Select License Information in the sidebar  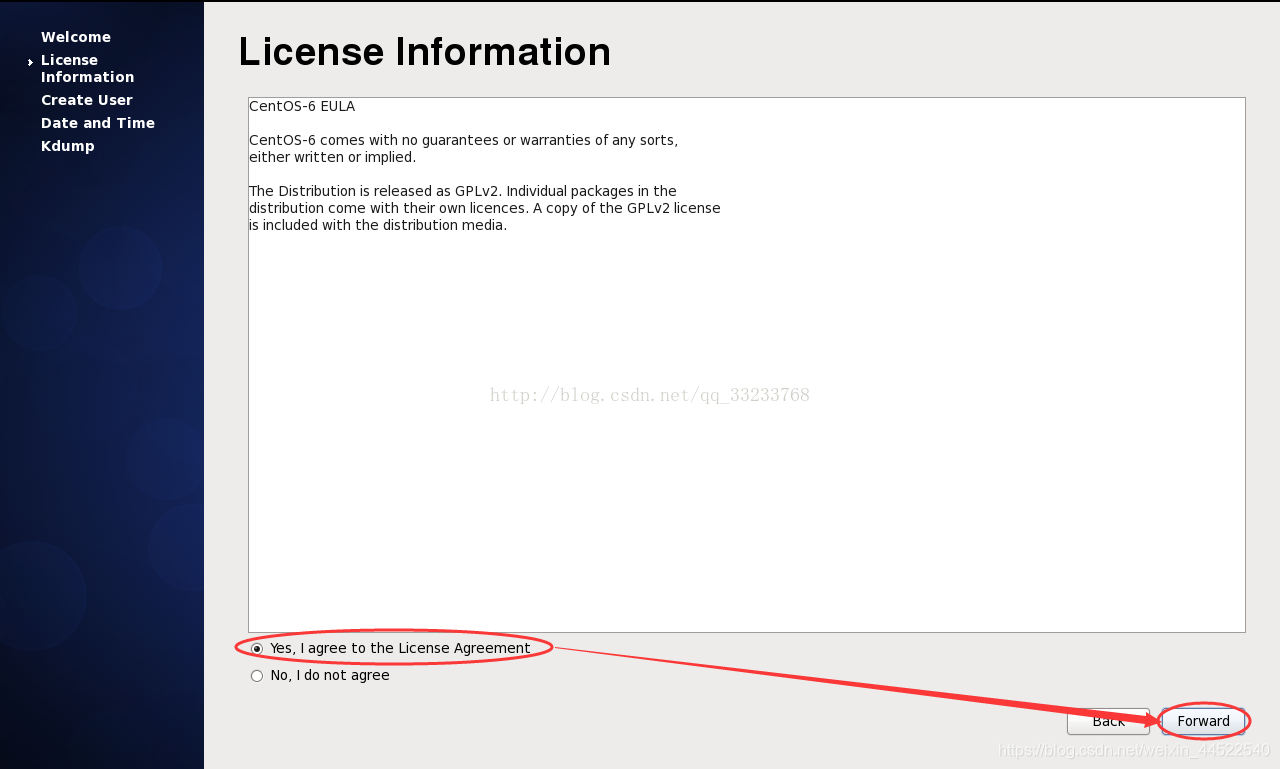tap(87, 68)
